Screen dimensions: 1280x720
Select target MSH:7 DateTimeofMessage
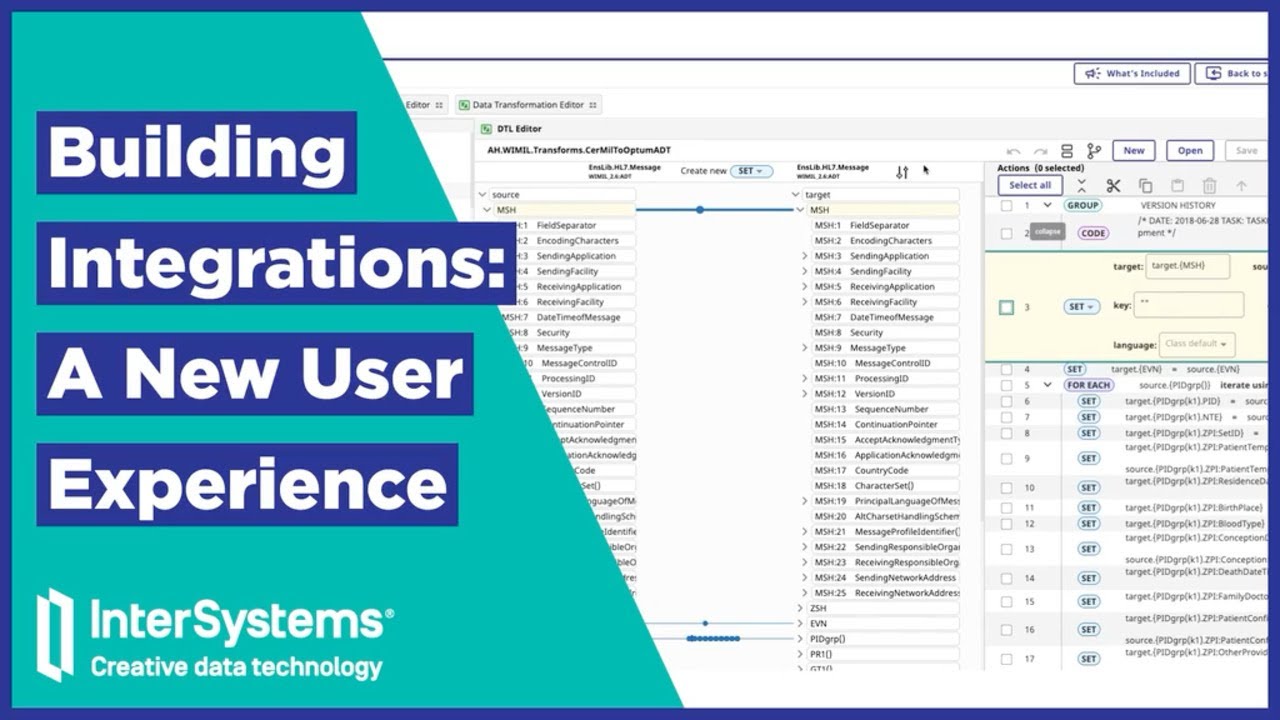pyautogui.click(x=884, y=317)
